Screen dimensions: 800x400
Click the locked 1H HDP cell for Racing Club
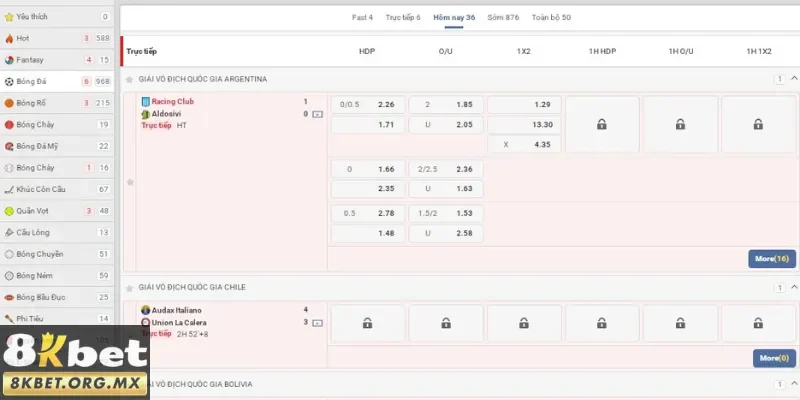(x=602, y=124)
